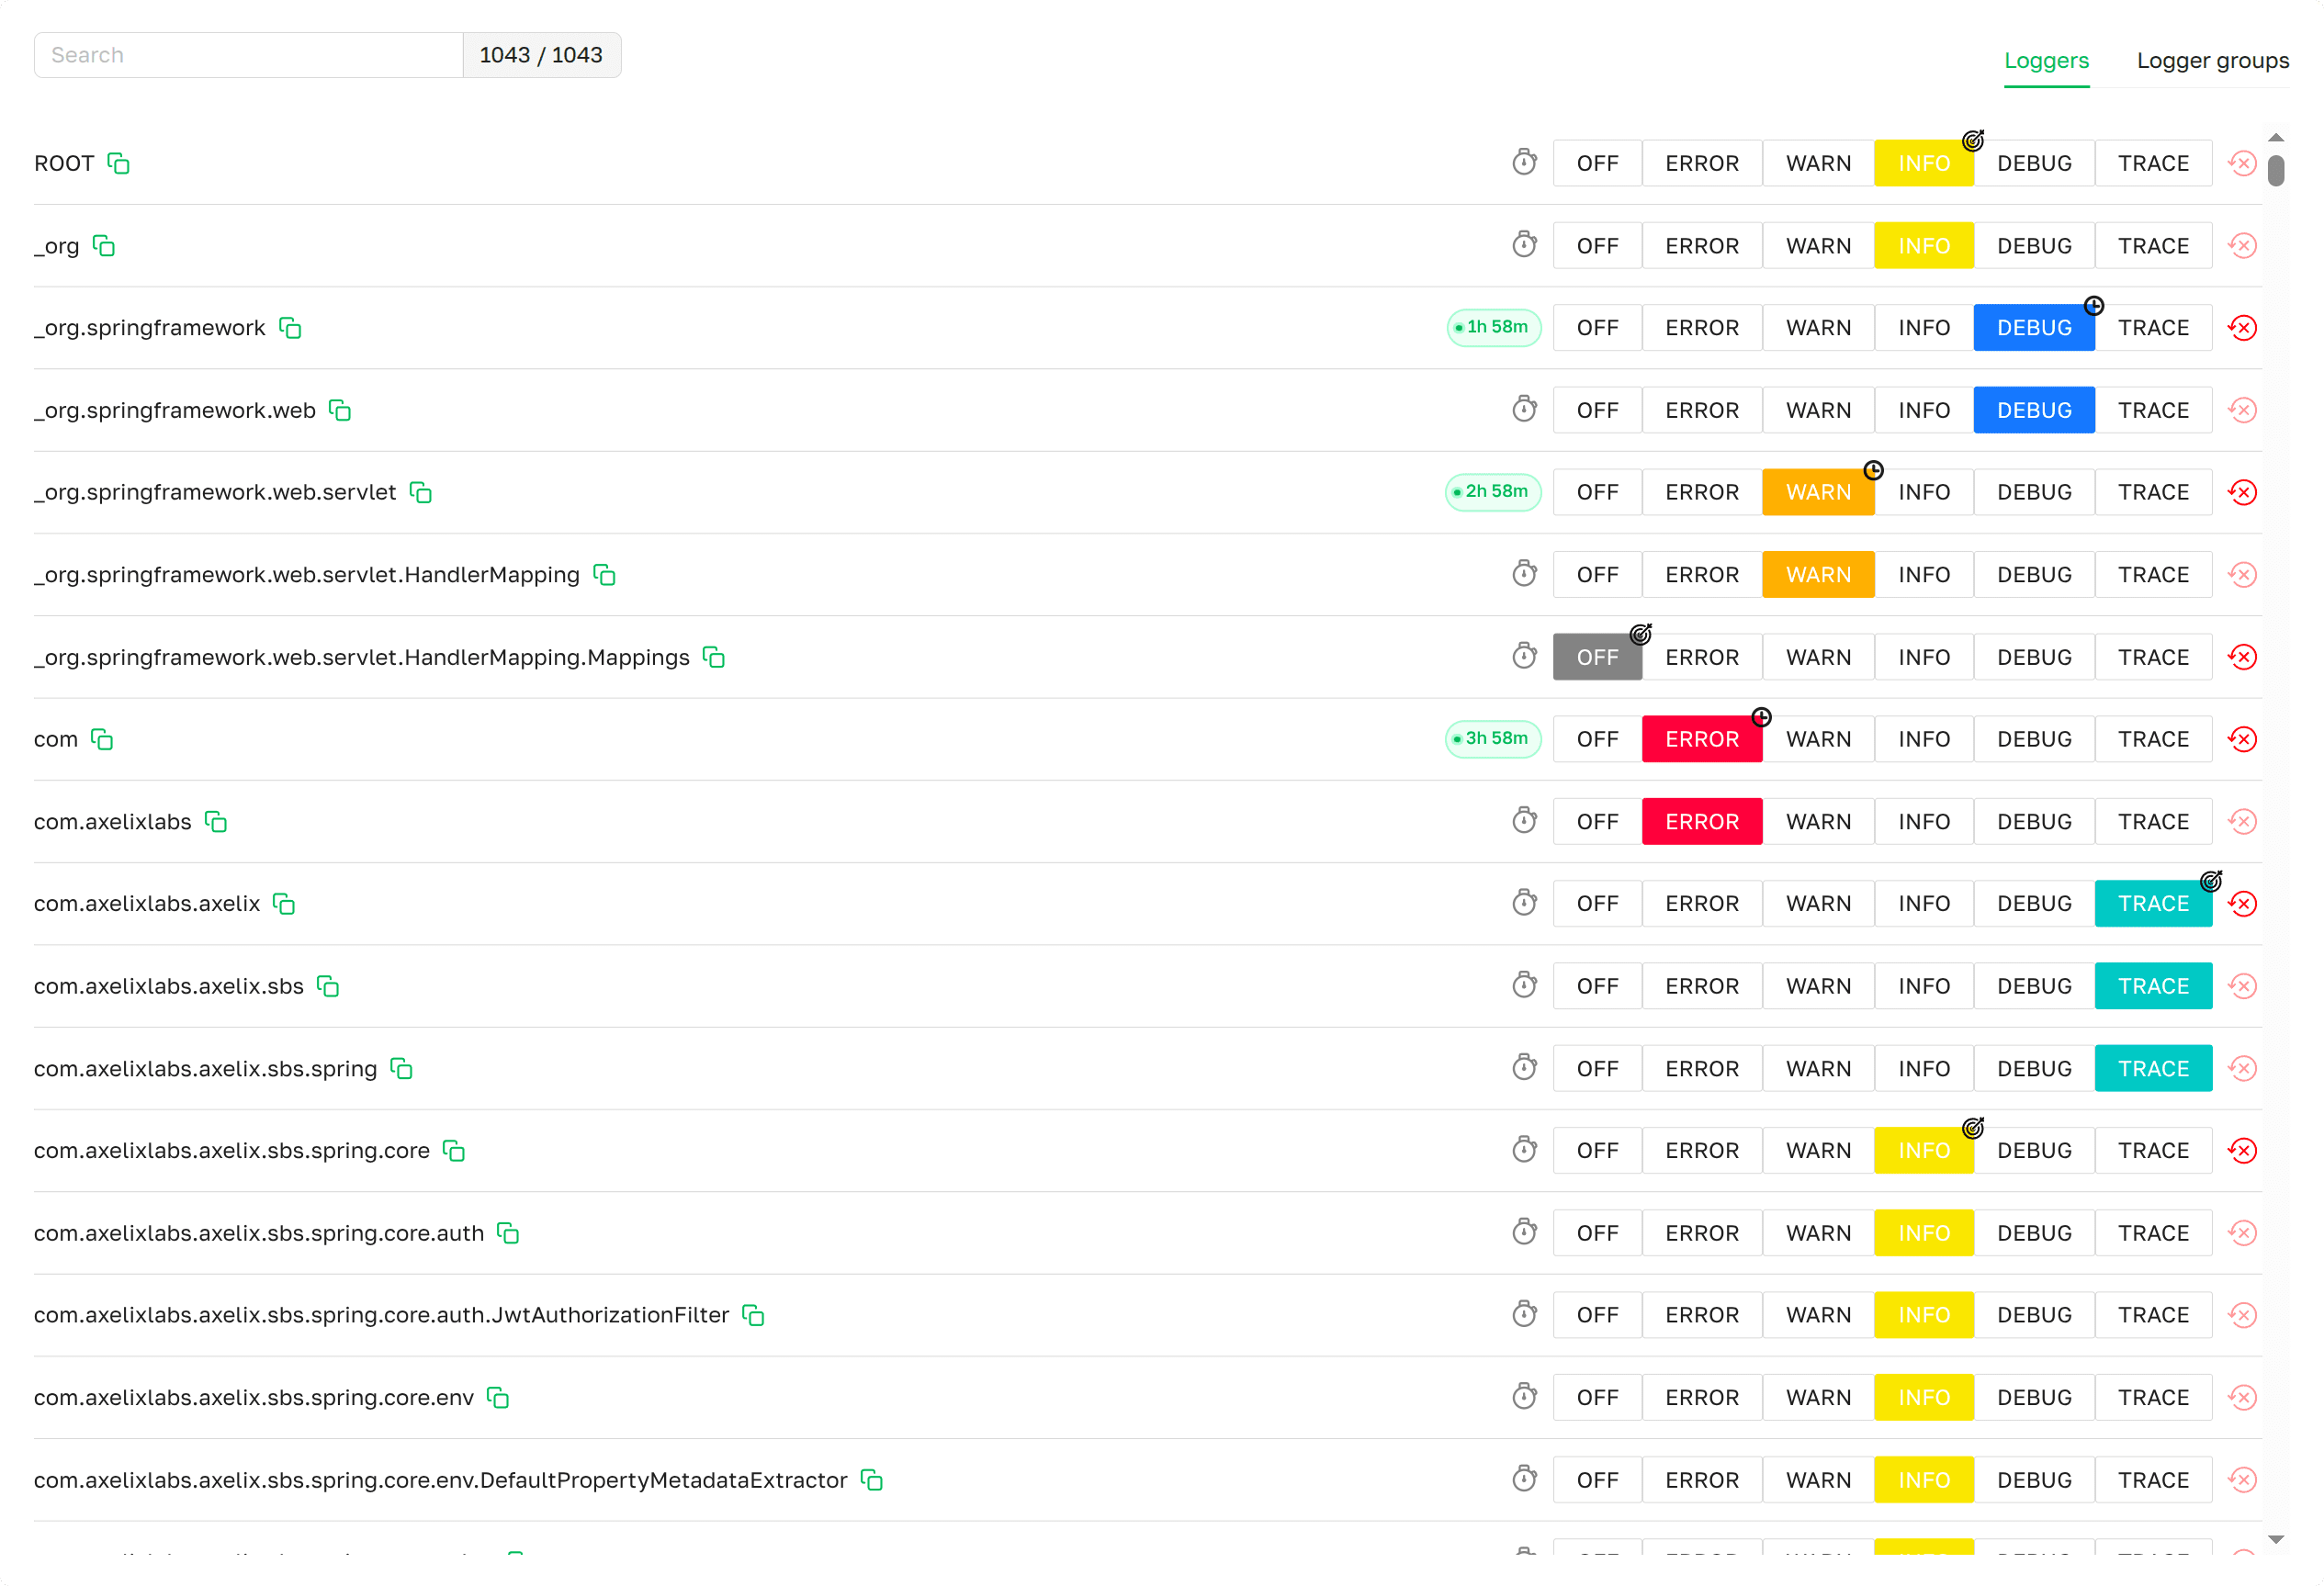The image size is (2324, 1586).
Task: Click the 1043 / 1043 result counter
Action: [541, 55]
